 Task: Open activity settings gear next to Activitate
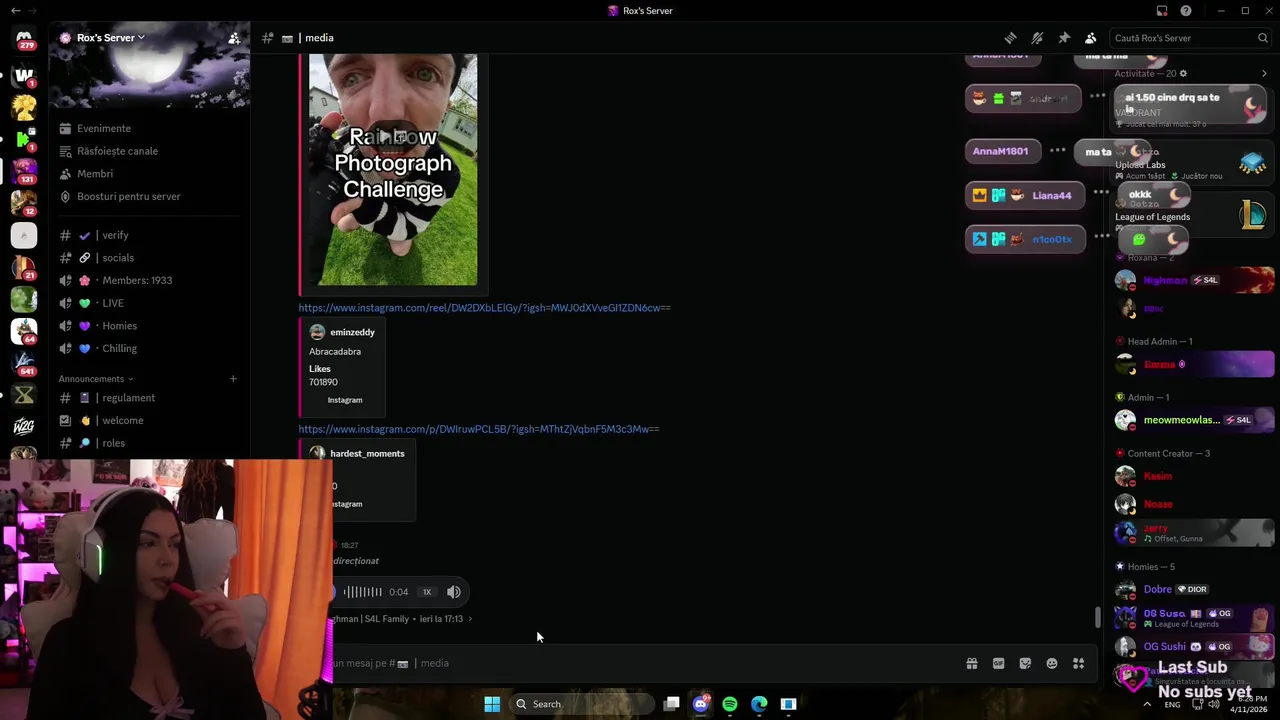click(x=1184, y=74)
